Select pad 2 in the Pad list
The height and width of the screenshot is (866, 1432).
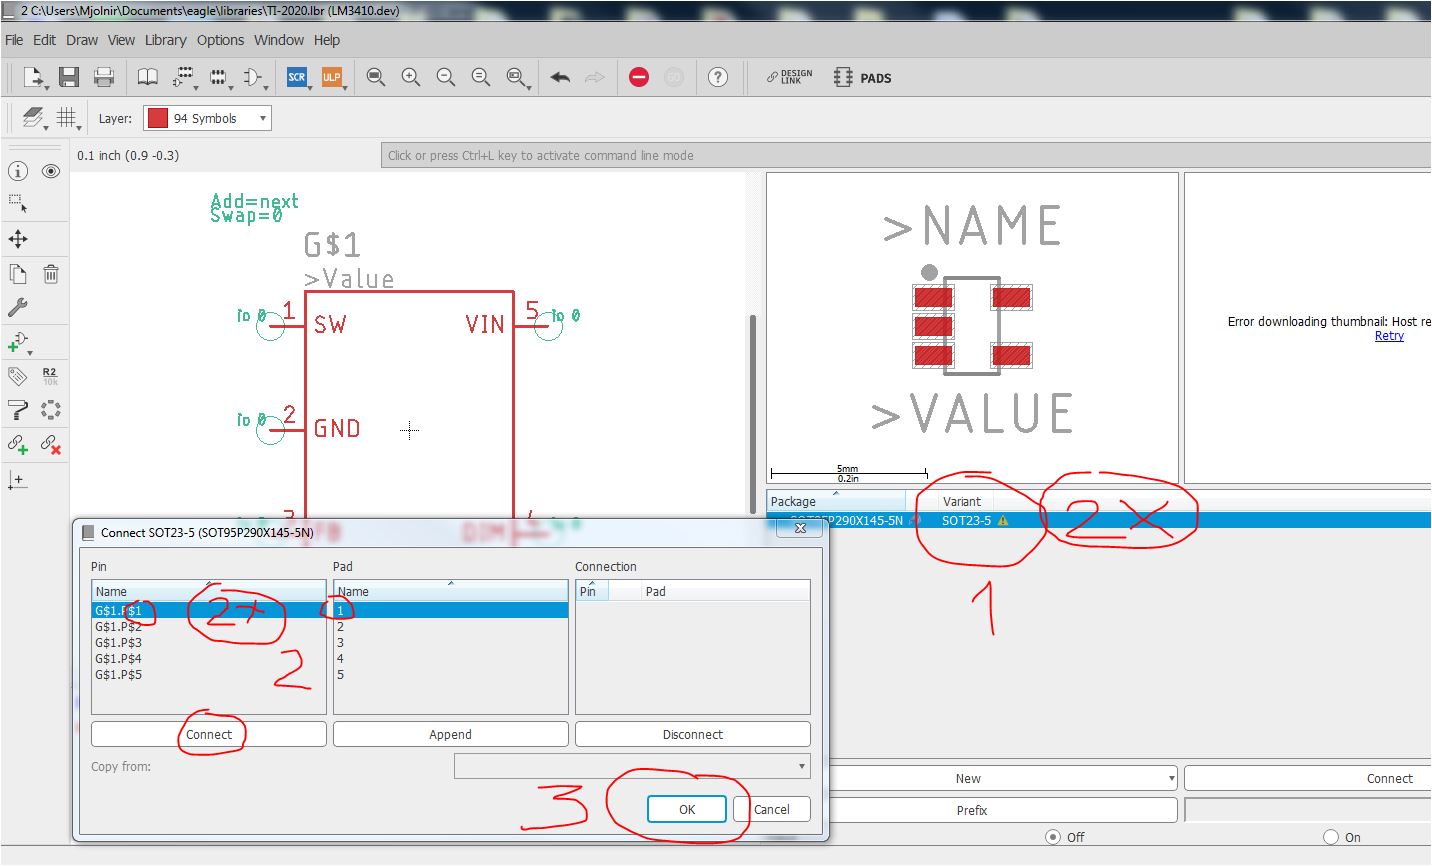point(450,626)
